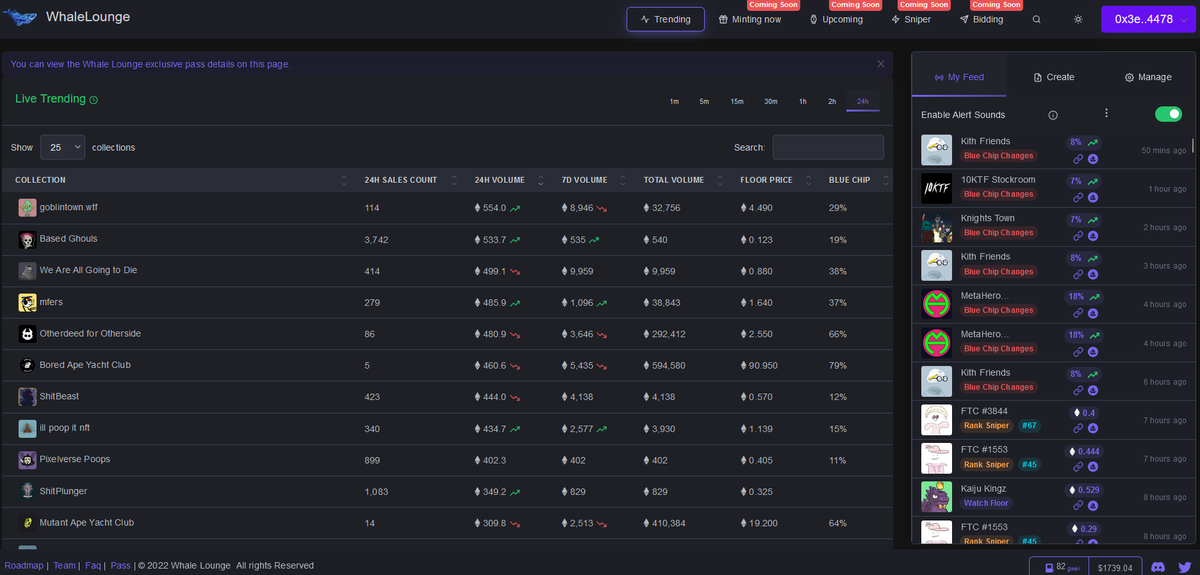Image resolution: width=1200 pixels, height=575 pixels.
Task: Open link icon on FTC #3844 alert
Action: pos(1078,429)
